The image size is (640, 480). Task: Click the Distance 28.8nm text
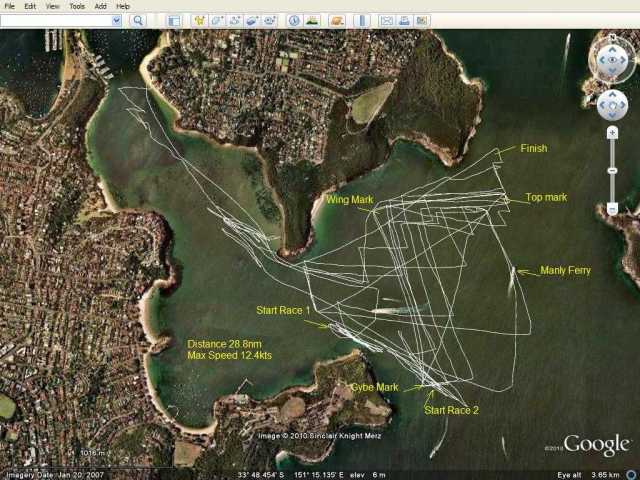click(224, 344)
